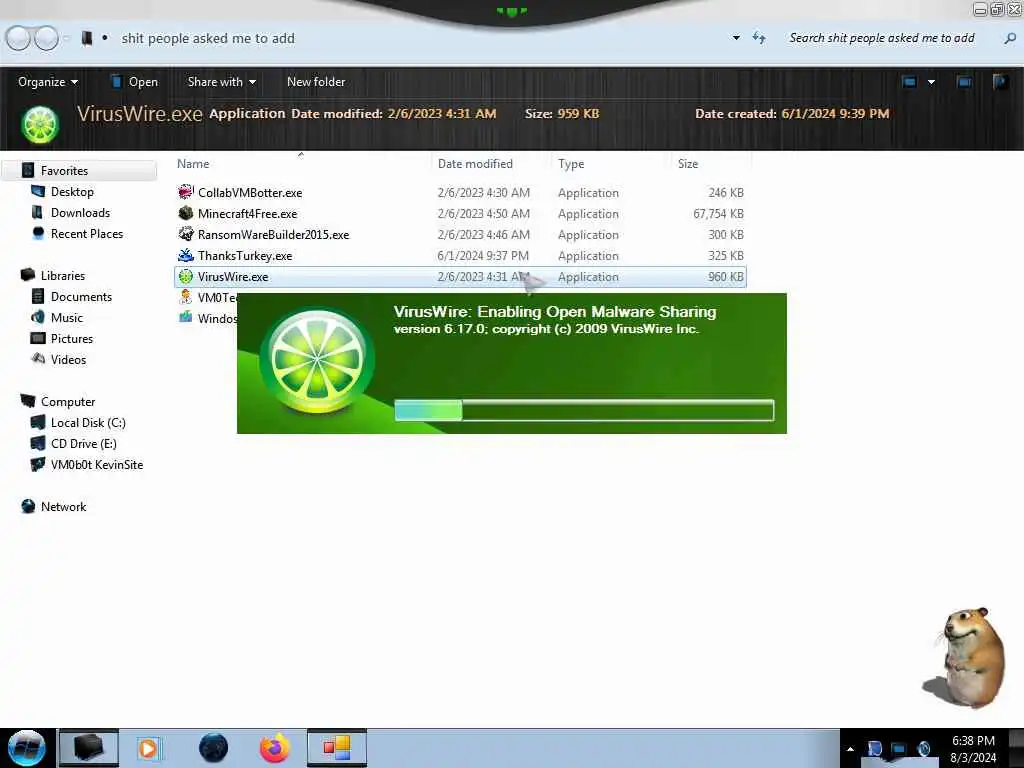Select the RansomWareBuilder2015.exe file name

(x=274, y=234)
